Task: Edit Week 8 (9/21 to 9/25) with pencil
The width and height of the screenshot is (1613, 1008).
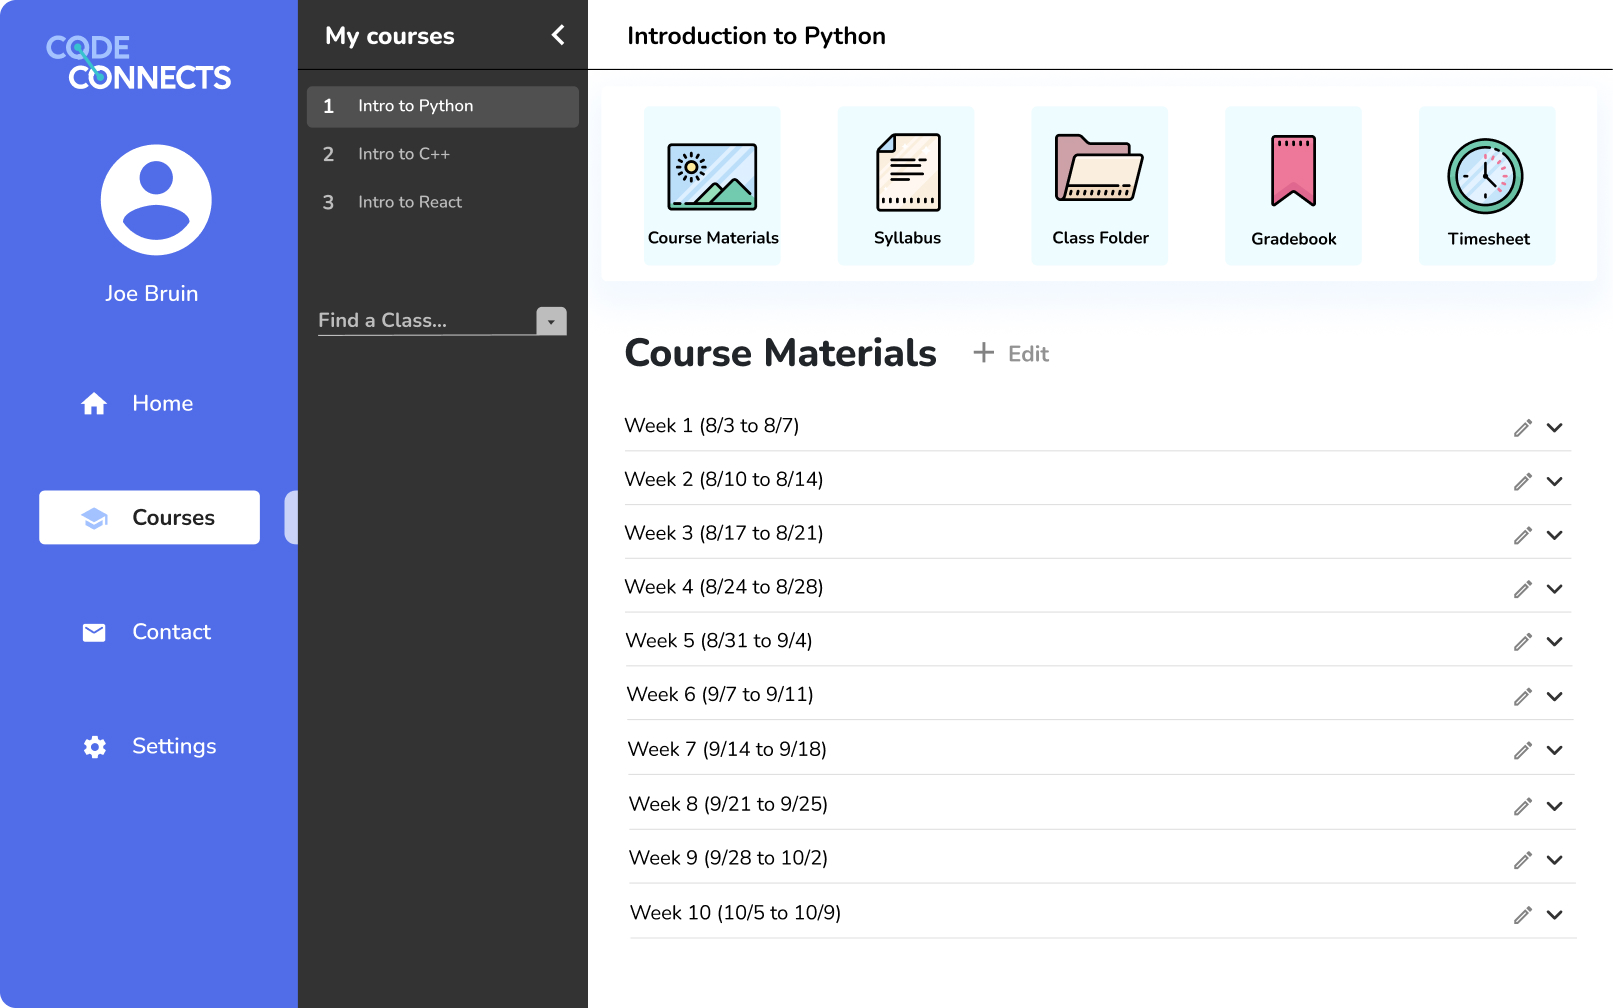Action: click(1523, 807)
